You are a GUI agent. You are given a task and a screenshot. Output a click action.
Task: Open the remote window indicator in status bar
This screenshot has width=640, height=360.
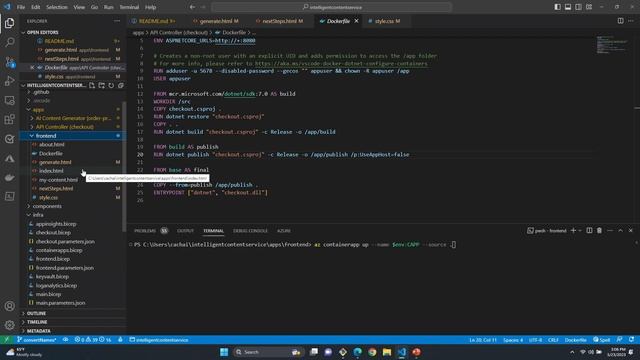[x=7, y=340]
